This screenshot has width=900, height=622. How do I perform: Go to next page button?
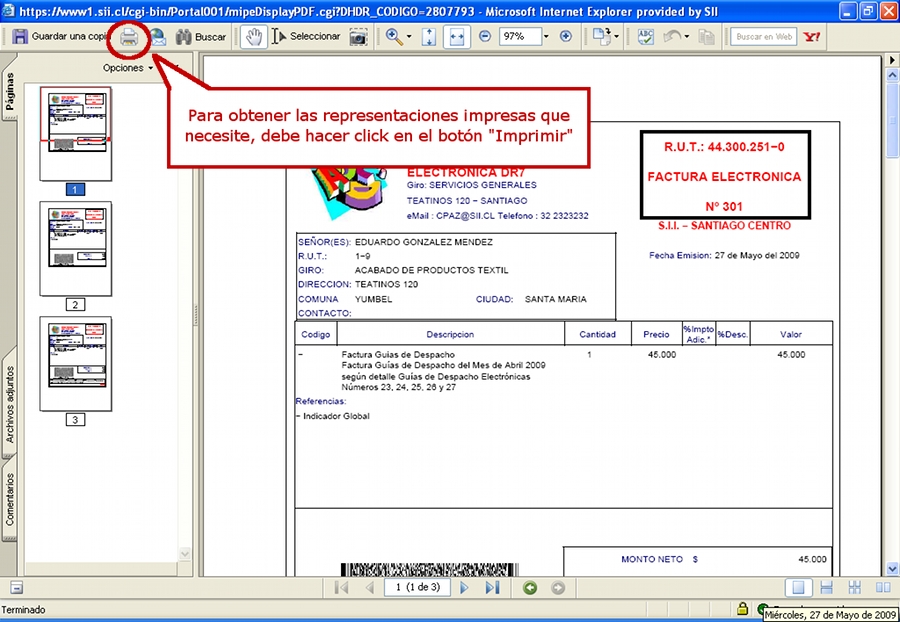point(464,588)
